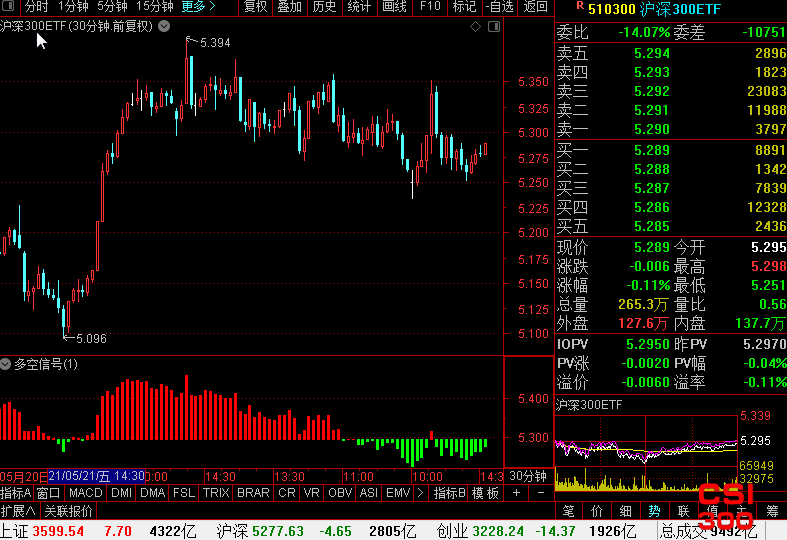The width and height of the screenshot is (787, 540).
Task: Click the 卖一 5.290 ask row
Action: point(671,129)
